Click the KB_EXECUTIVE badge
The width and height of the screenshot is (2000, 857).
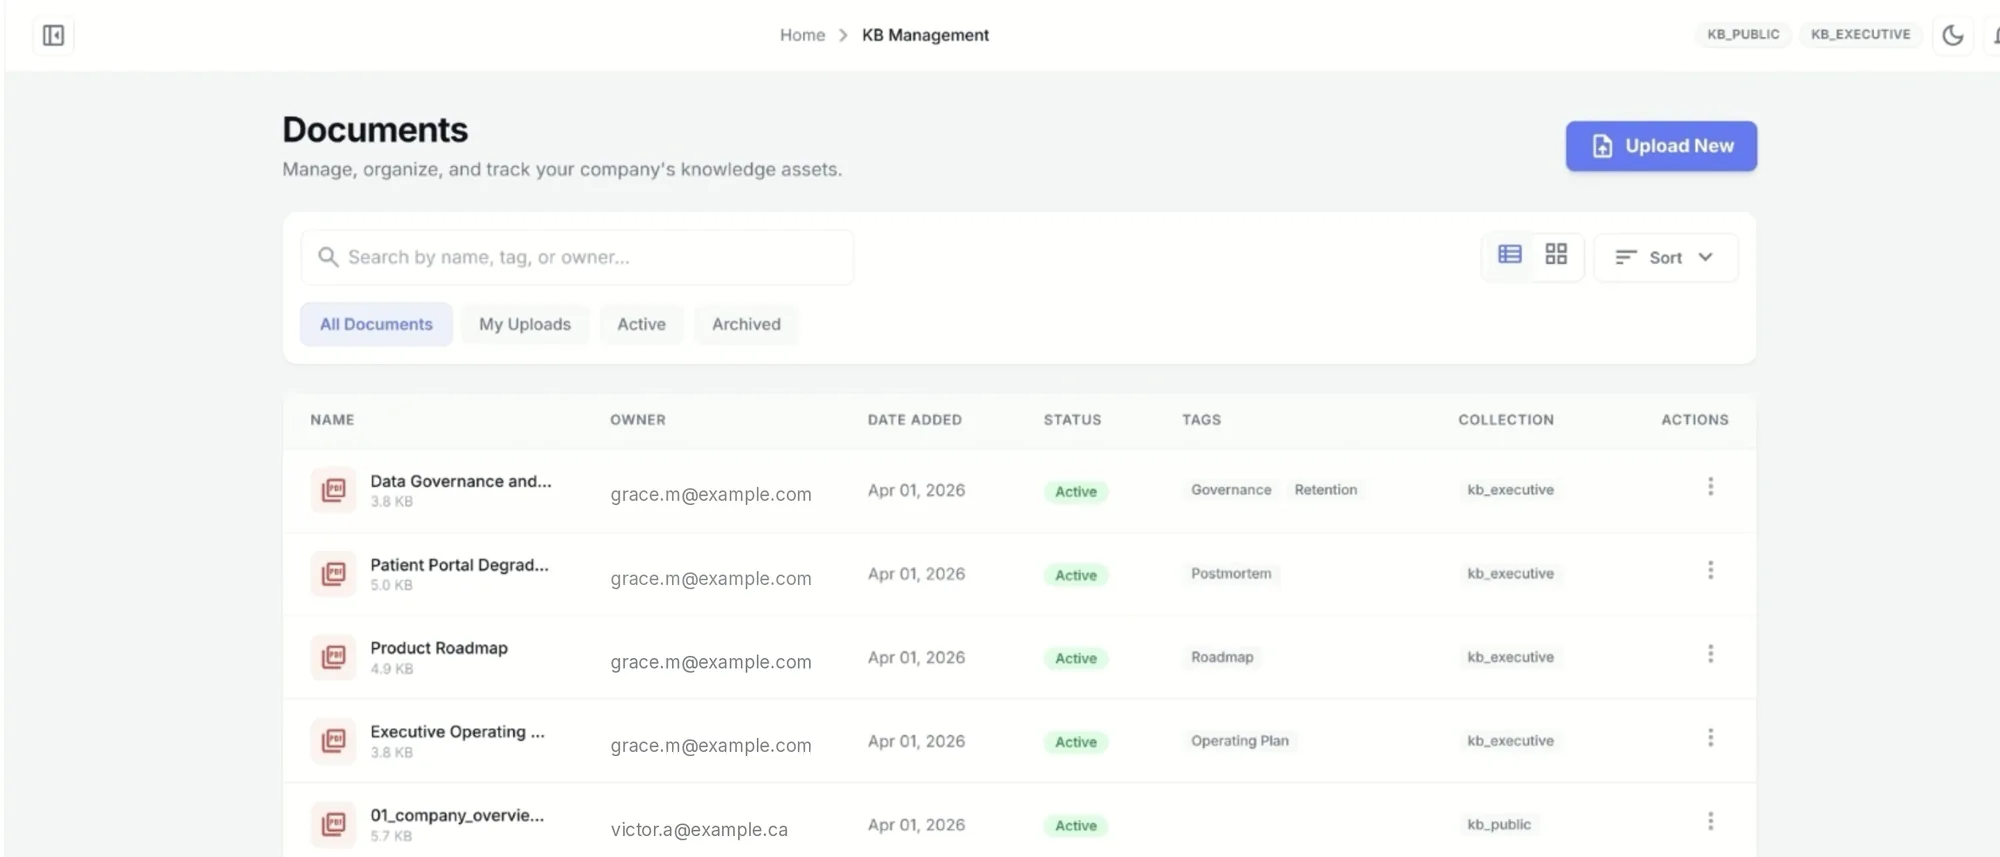click(x=1860, y=34)
